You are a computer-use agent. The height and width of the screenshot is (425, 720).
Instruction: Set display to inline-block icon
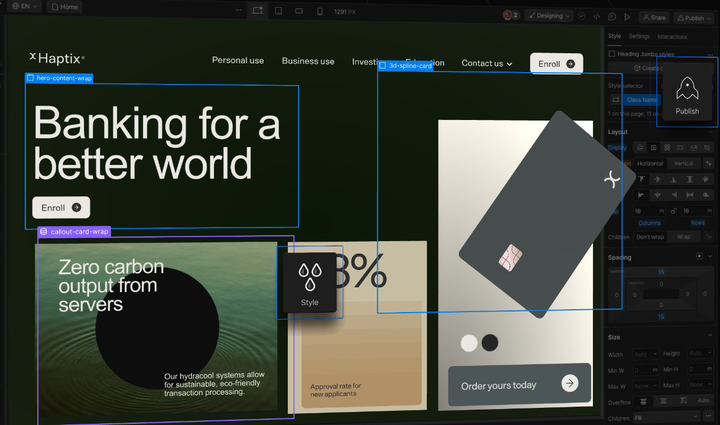[x=680, y=147]
